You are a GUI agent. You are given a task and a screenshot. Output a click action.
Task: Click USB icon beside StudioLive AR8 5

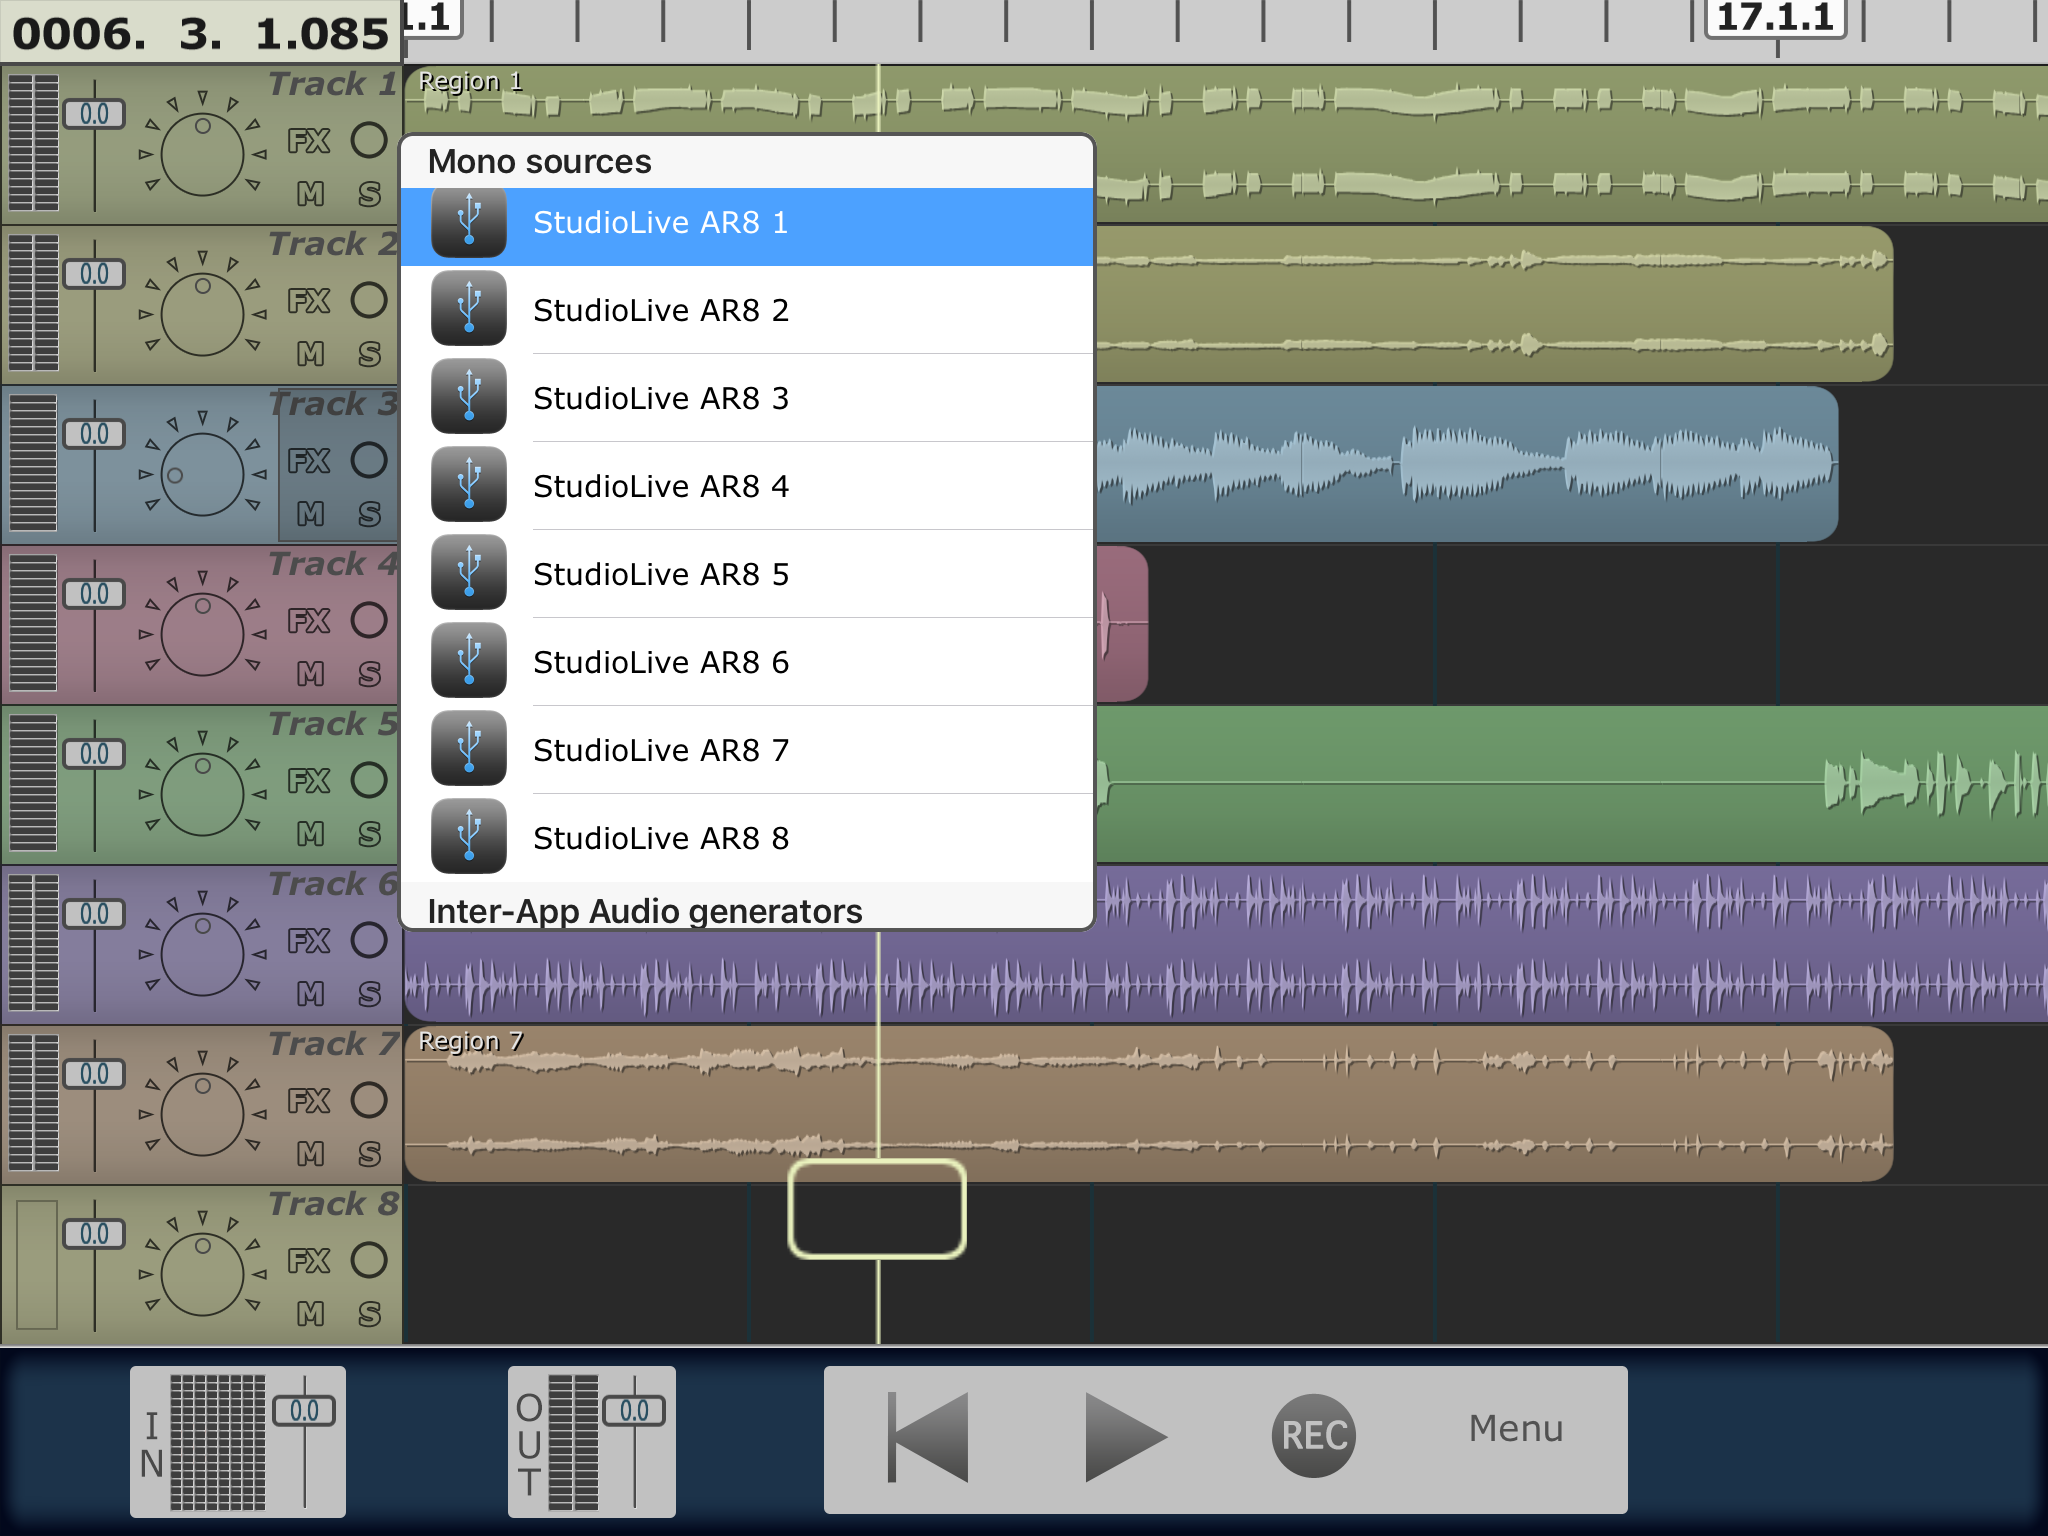click(469, 573)
